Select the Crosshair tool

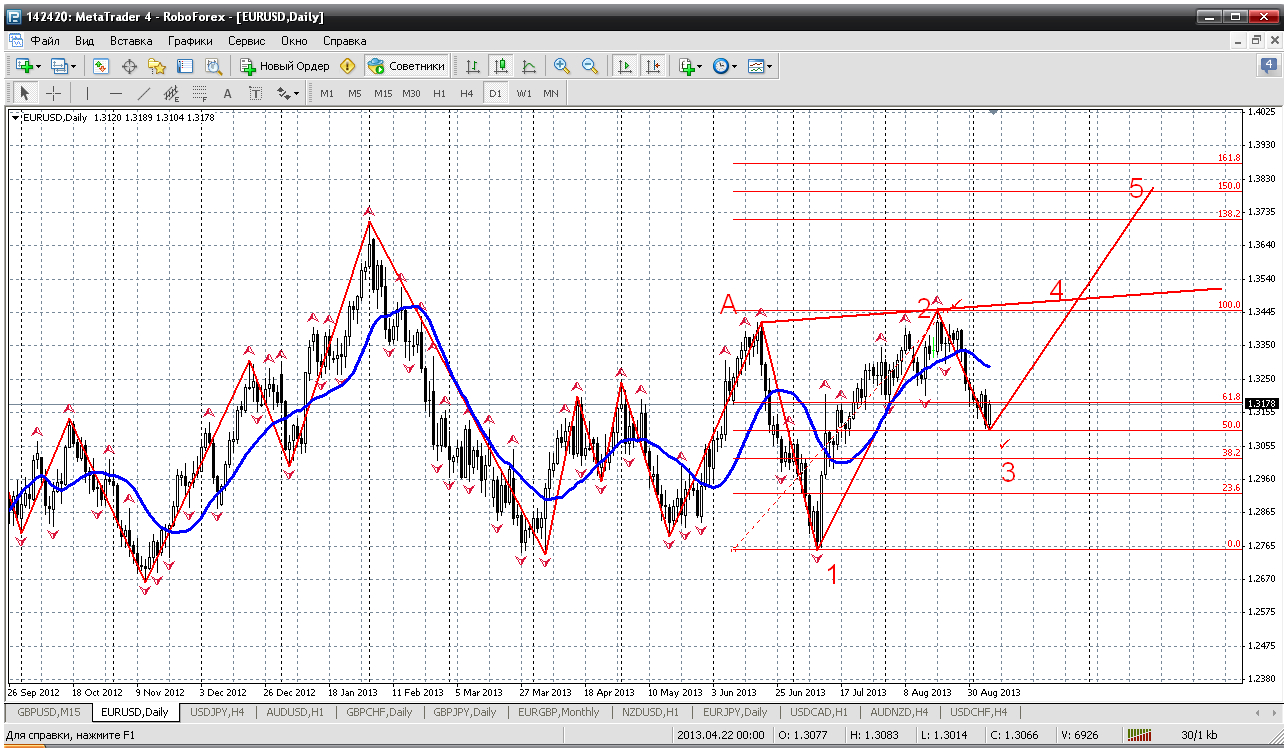pyautogui.click(x=53, y=93)
